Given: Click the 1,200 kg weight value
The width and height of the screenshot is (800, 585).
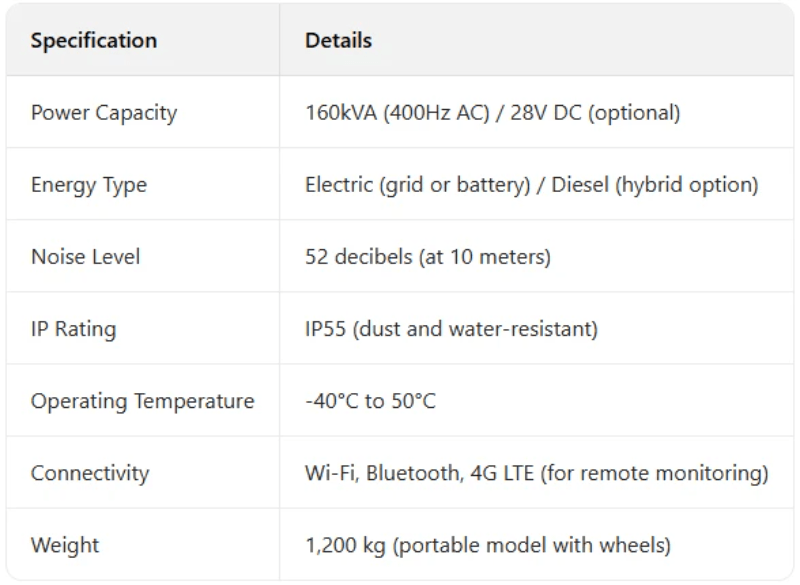Looking at the screenshot, I should point(345,545).
